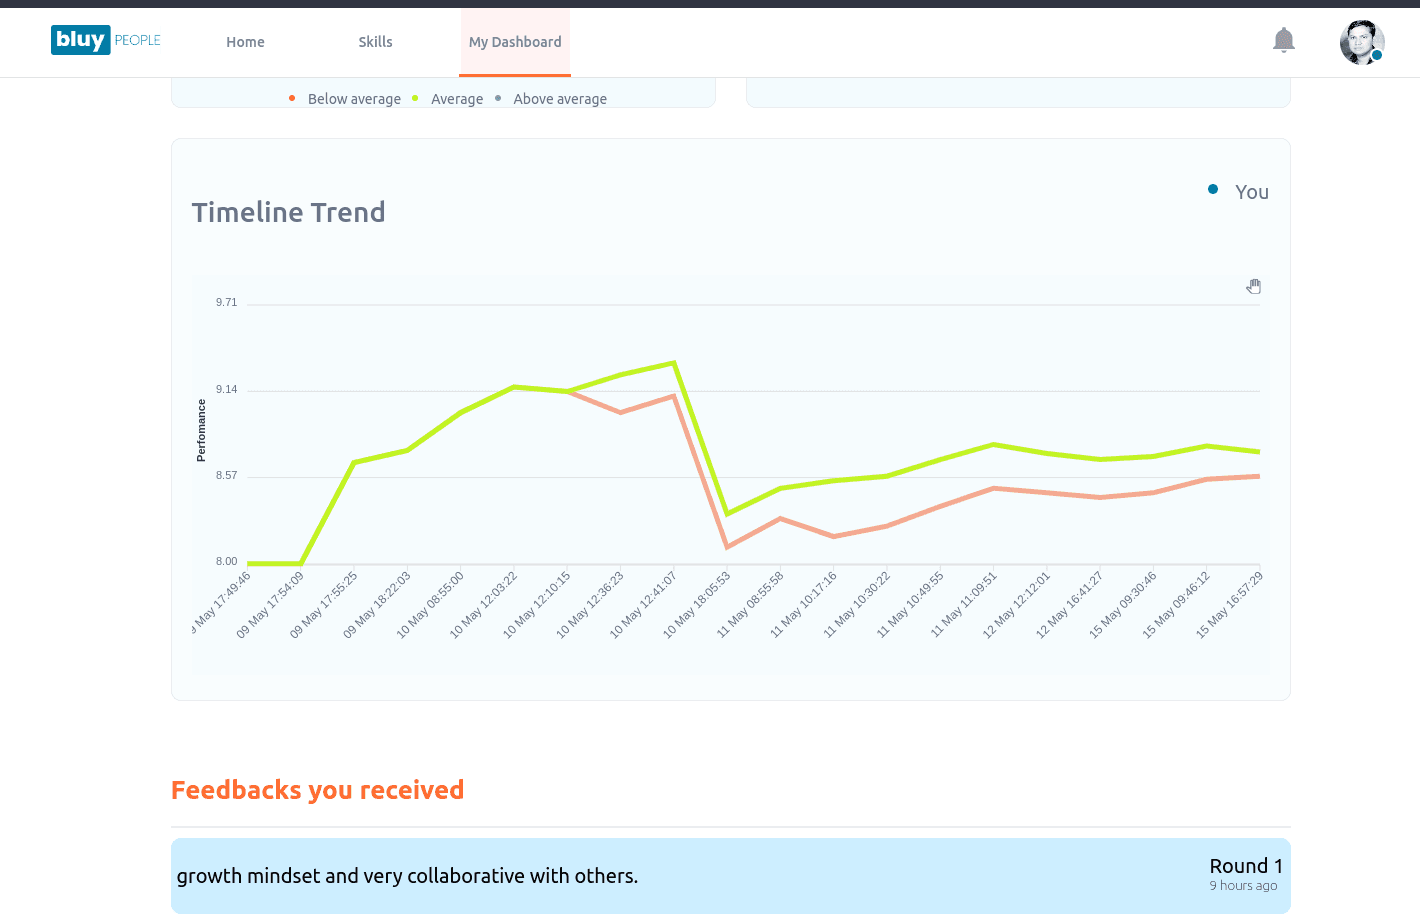The width and height of the screenshot is (1420, 924).
Task: Toggle the 'Below average' legend item
Action: [353, 99]
